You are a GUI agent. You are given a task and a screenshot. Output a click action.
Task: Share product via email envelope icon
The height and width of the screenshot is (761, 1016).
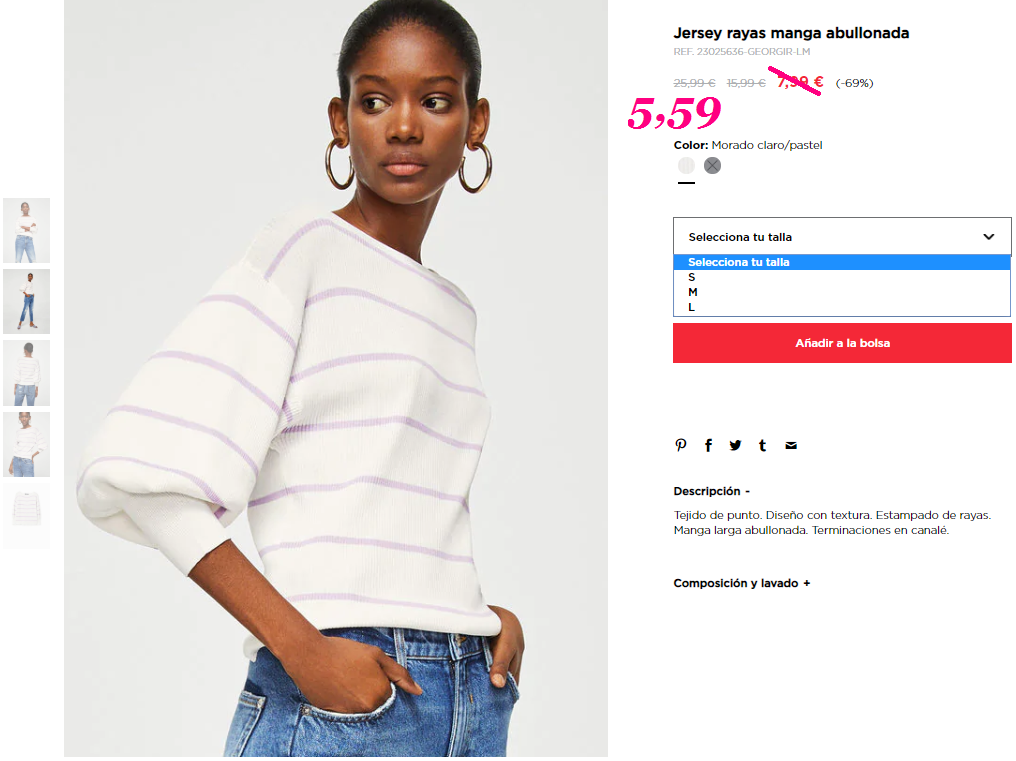[x=791, y=445]
